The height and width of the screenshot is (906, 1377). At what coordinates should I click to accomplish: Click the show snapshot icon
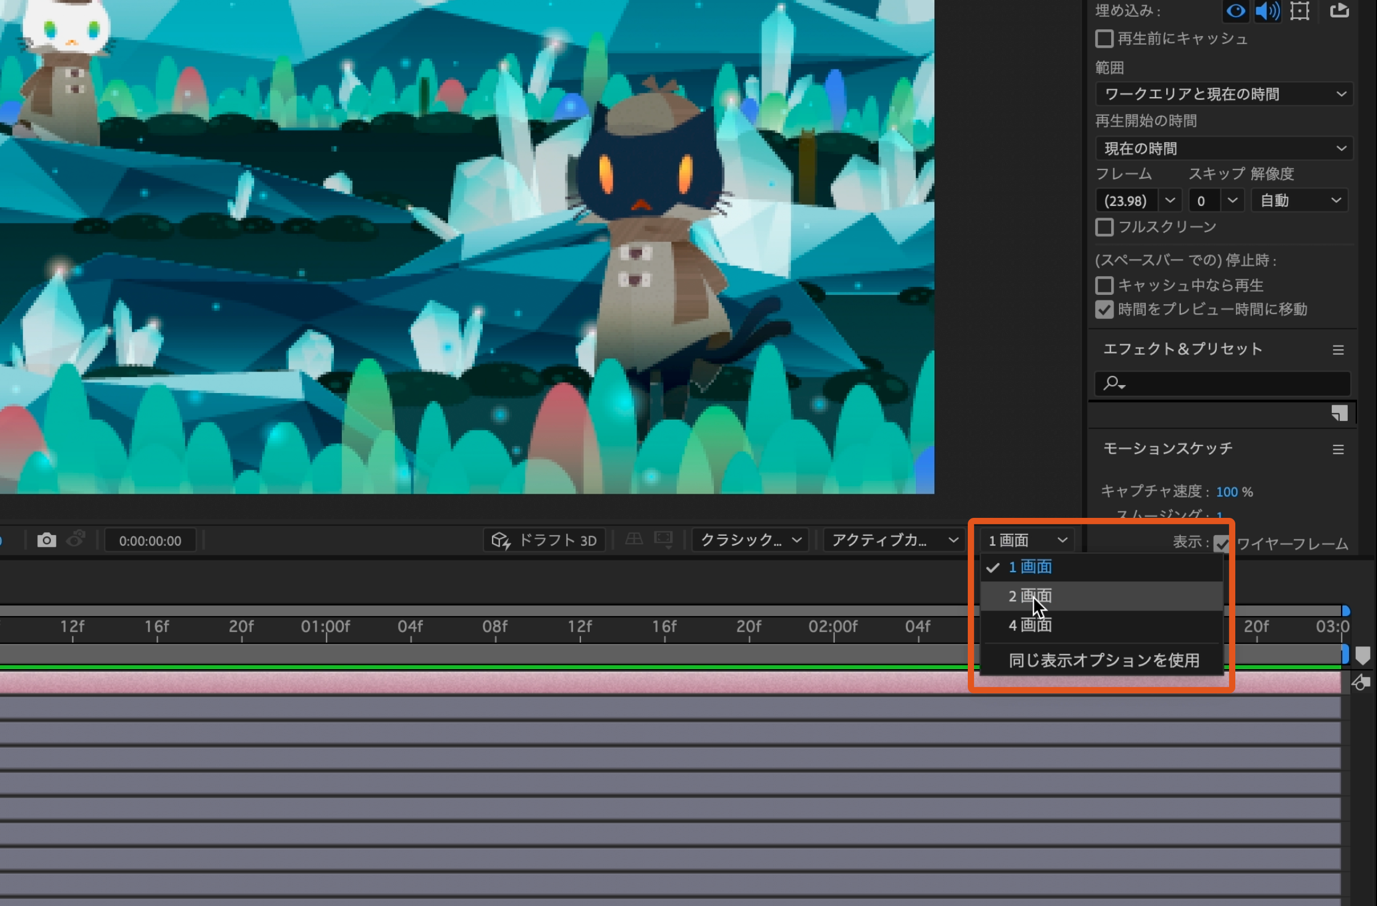pos(76,540)
